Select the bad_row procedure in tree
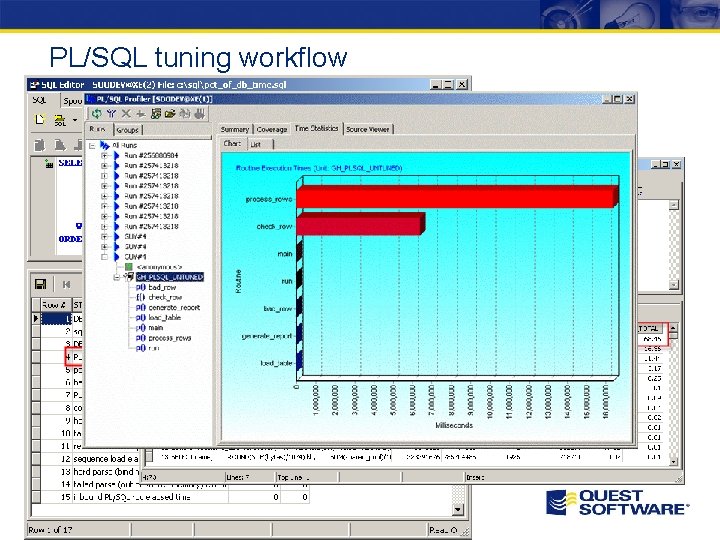720x540 pixels. (x=162, y=287)
